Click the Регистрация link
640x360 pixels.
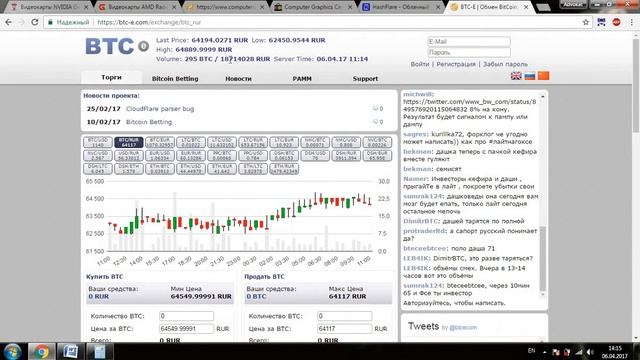[456, 64]
